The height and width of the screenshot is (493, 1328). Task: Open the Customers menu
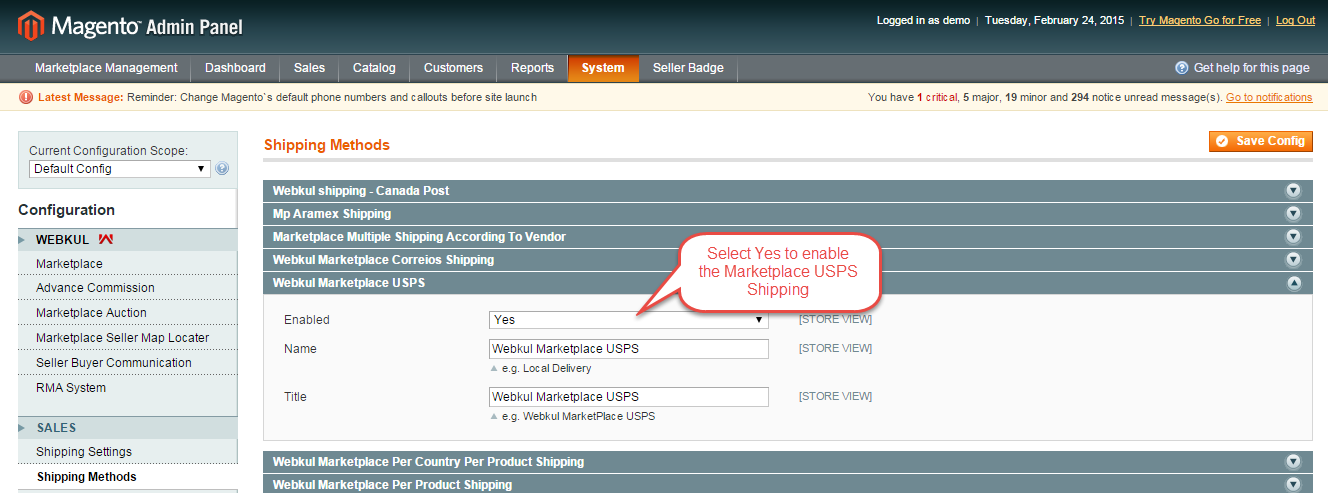point(453,68)
